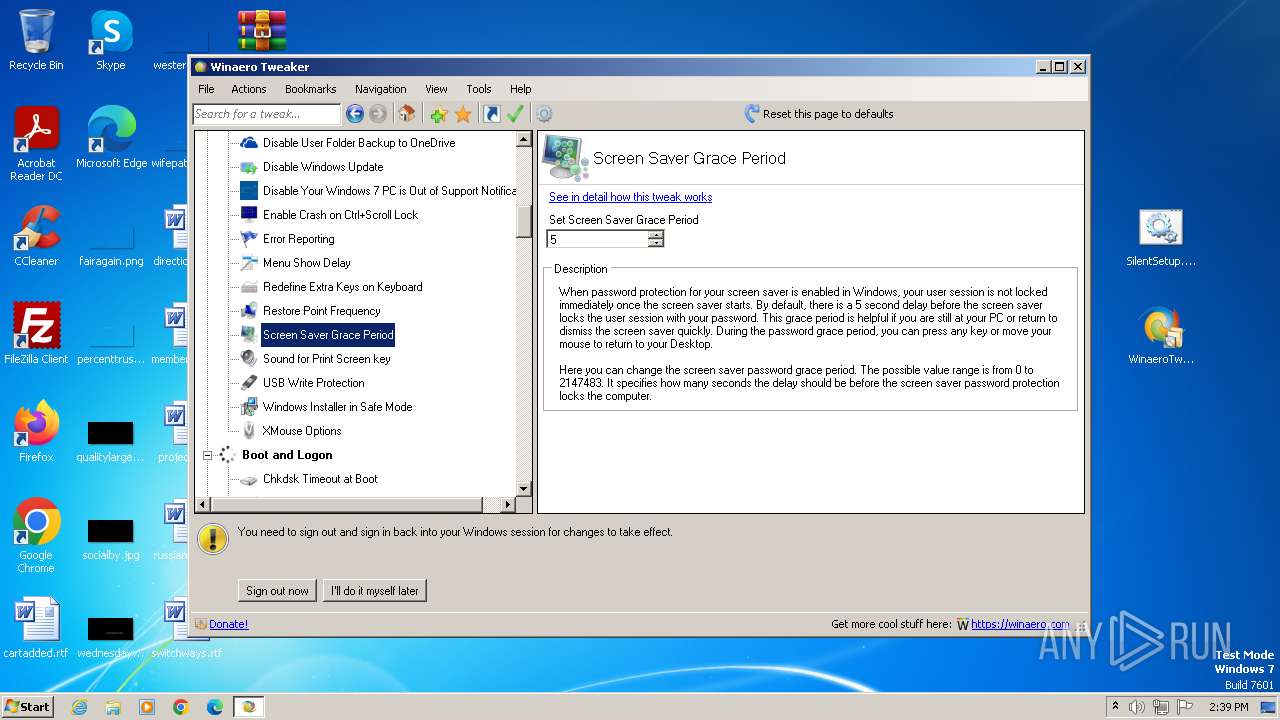Click Reset this page to defaults
This screenshot has width=1280, height=720.
coord(819,114)
